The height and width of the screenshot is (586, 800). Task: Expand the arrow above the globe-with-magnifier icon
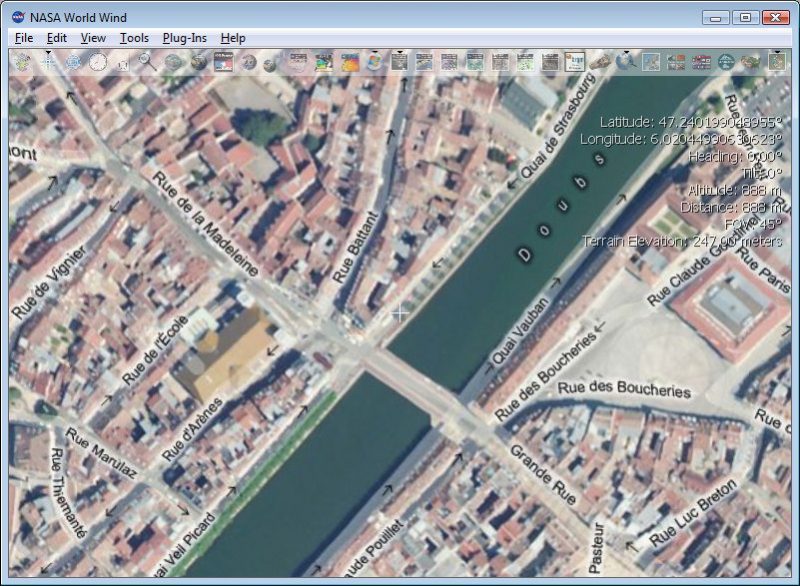626,52
